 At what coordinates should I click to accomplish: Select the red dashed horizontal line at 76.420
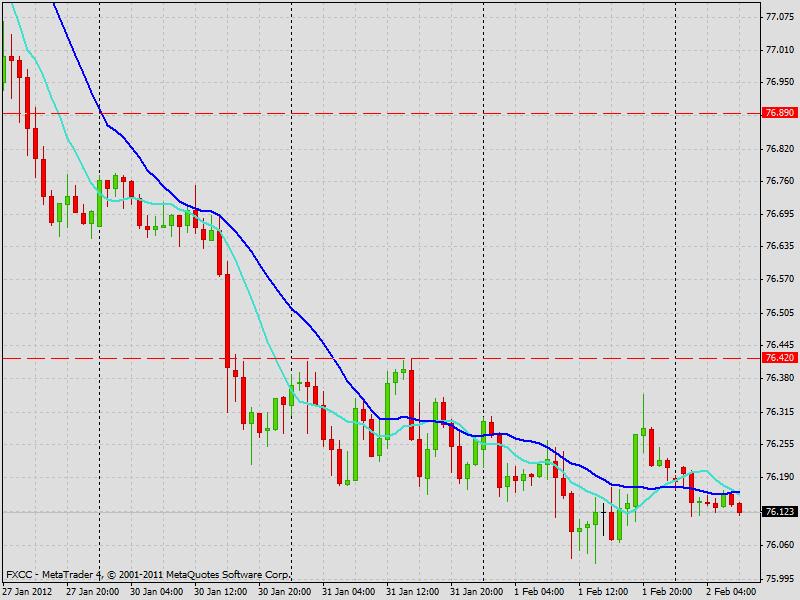pyautogui.click(x=382, y=358)
